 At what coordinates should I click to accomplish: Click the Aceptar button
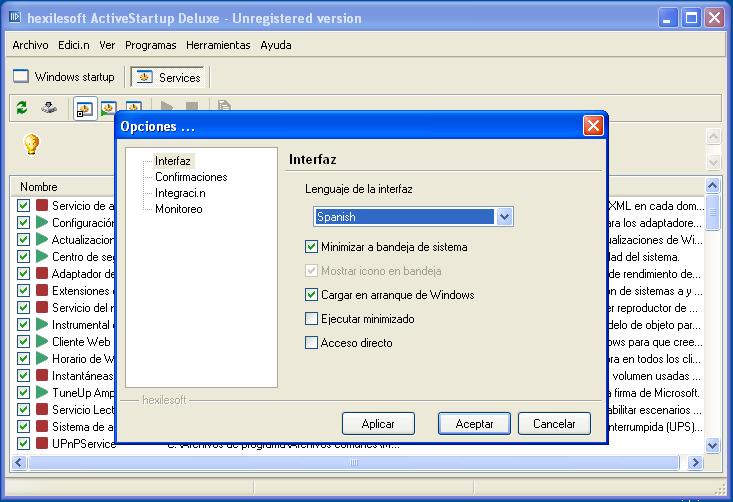point(474,423)
